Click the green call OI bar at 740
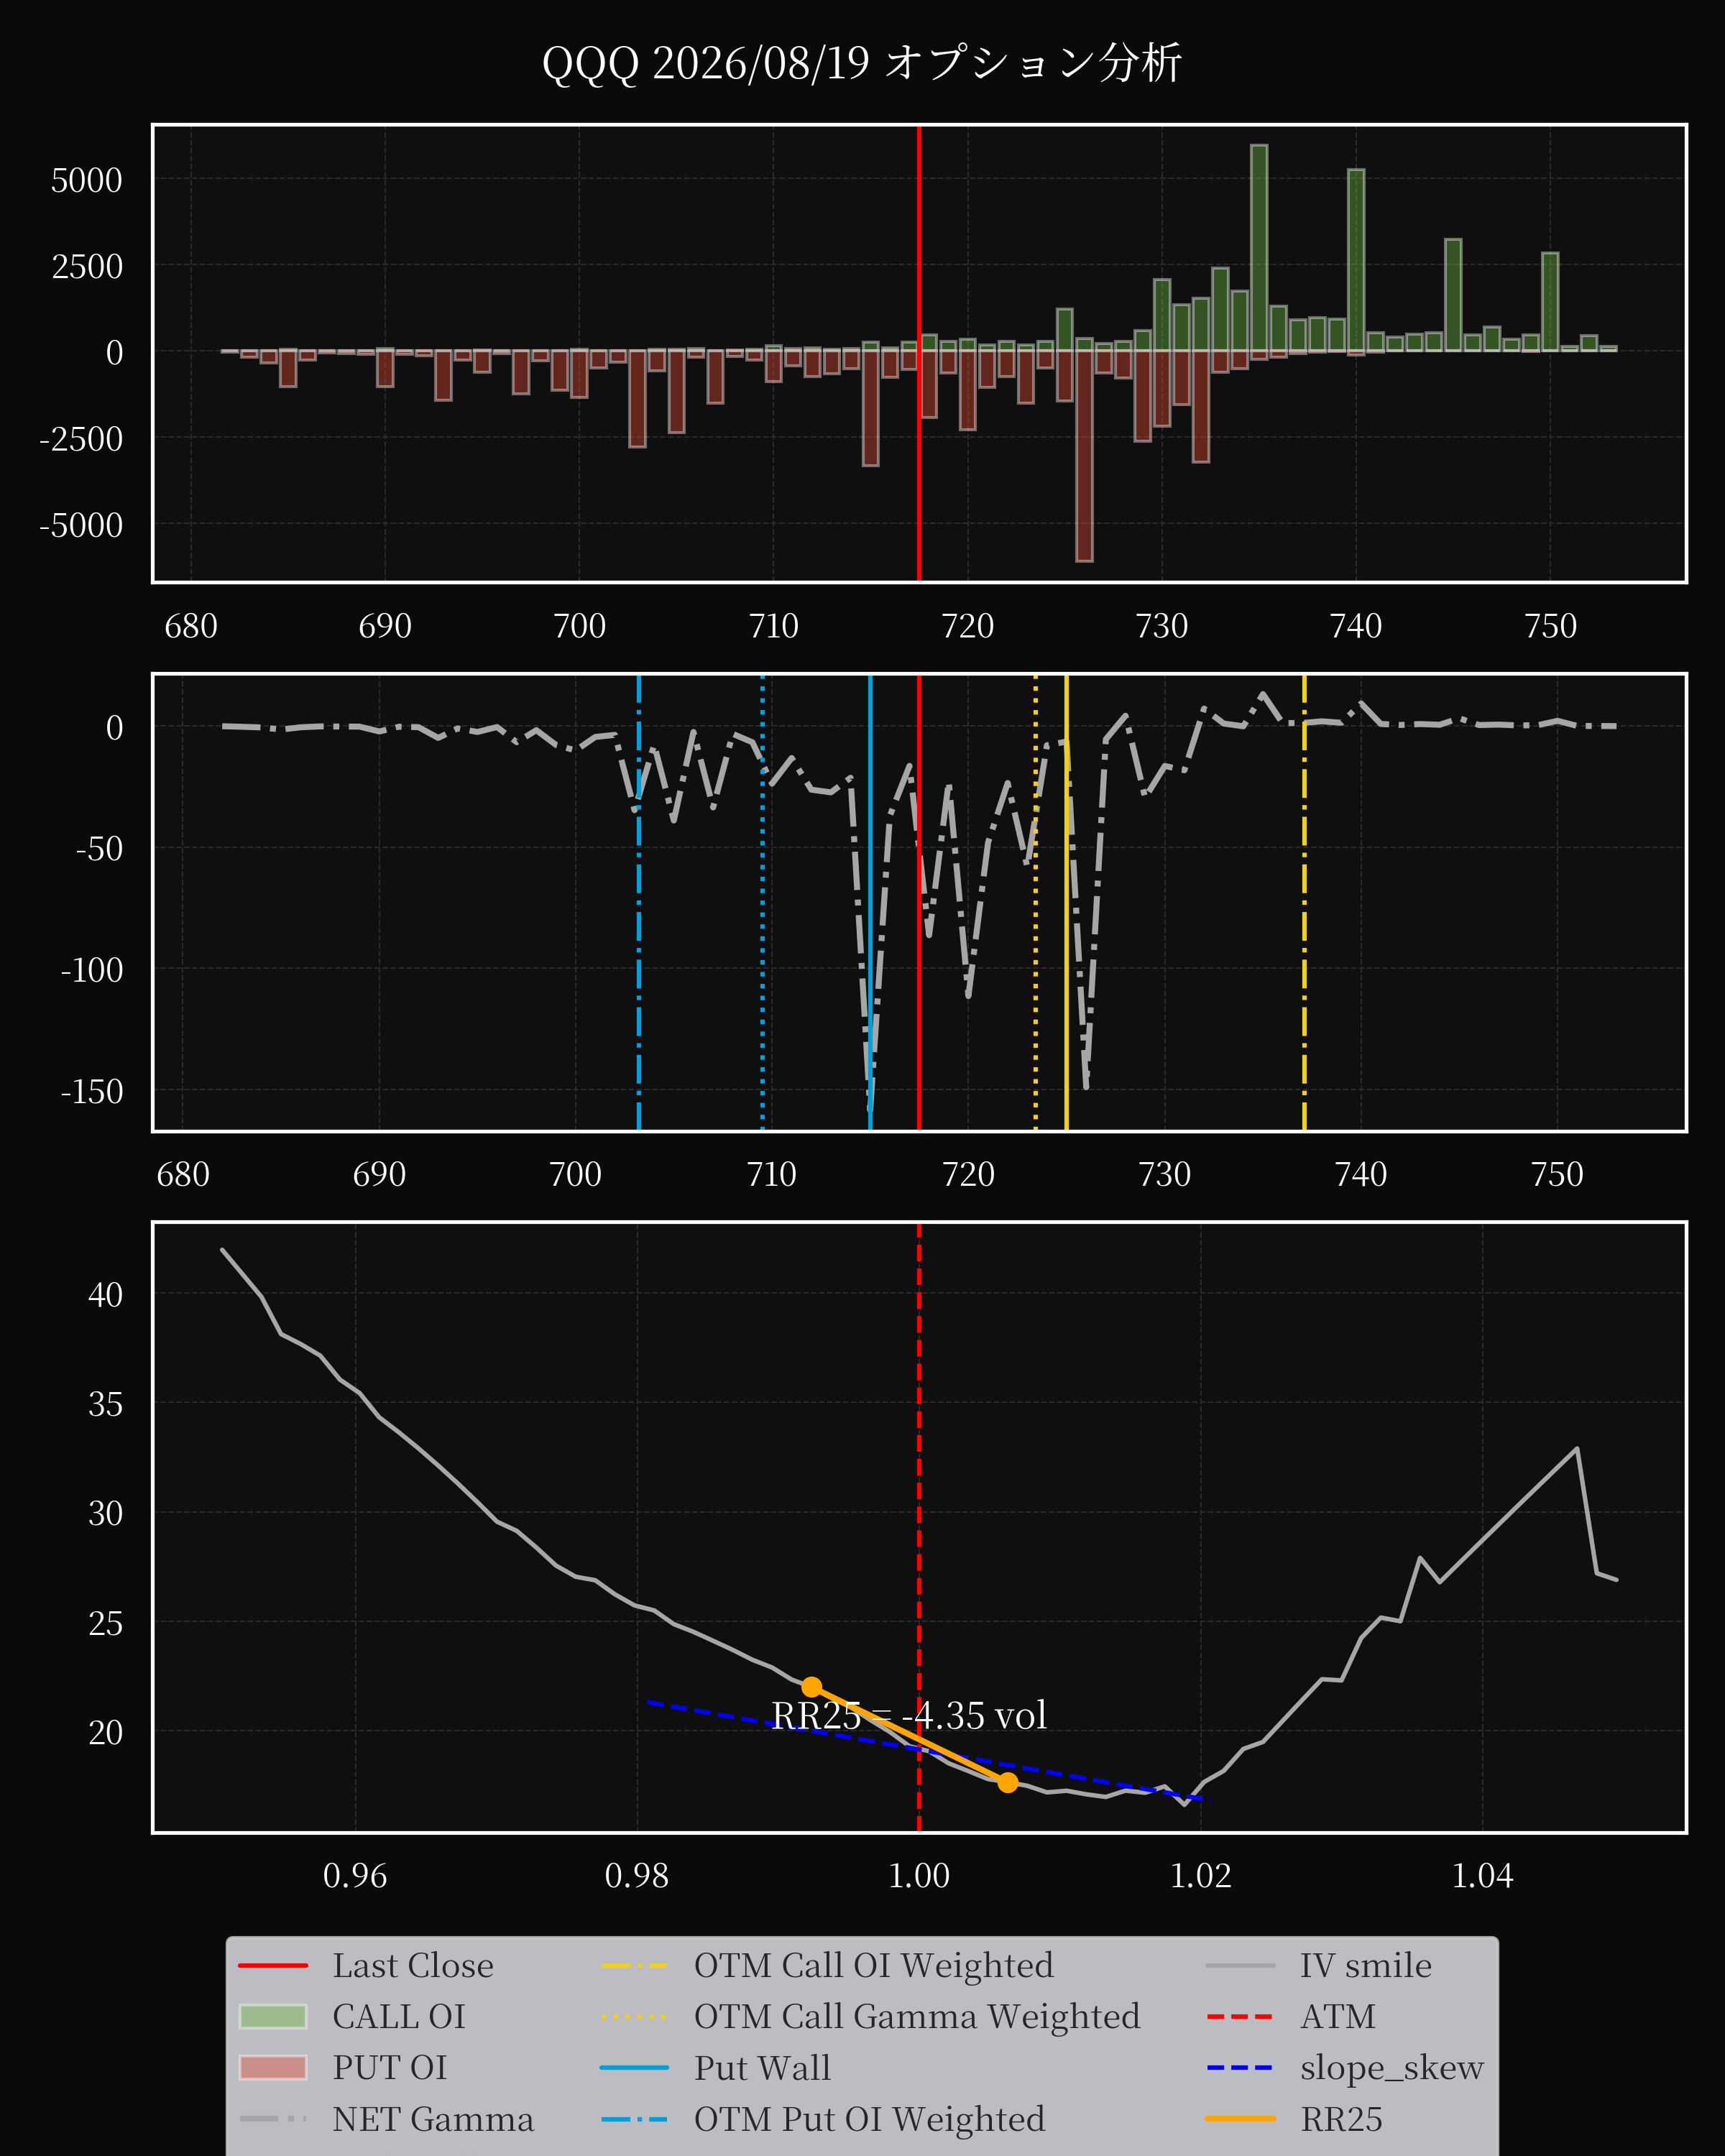This screenshot has height=2156, width=1725. tap(1356, 260)
